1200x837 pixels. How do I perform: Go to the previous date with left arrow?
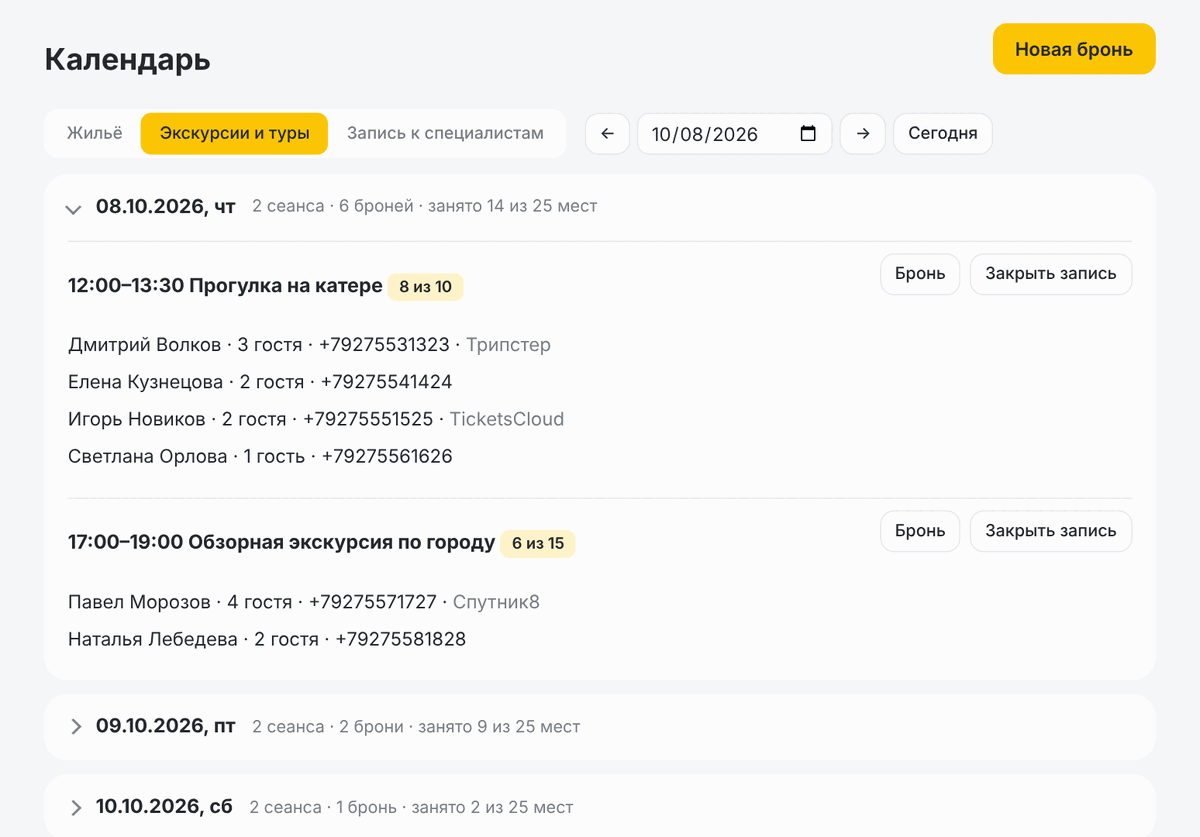(x=607, y=134)
